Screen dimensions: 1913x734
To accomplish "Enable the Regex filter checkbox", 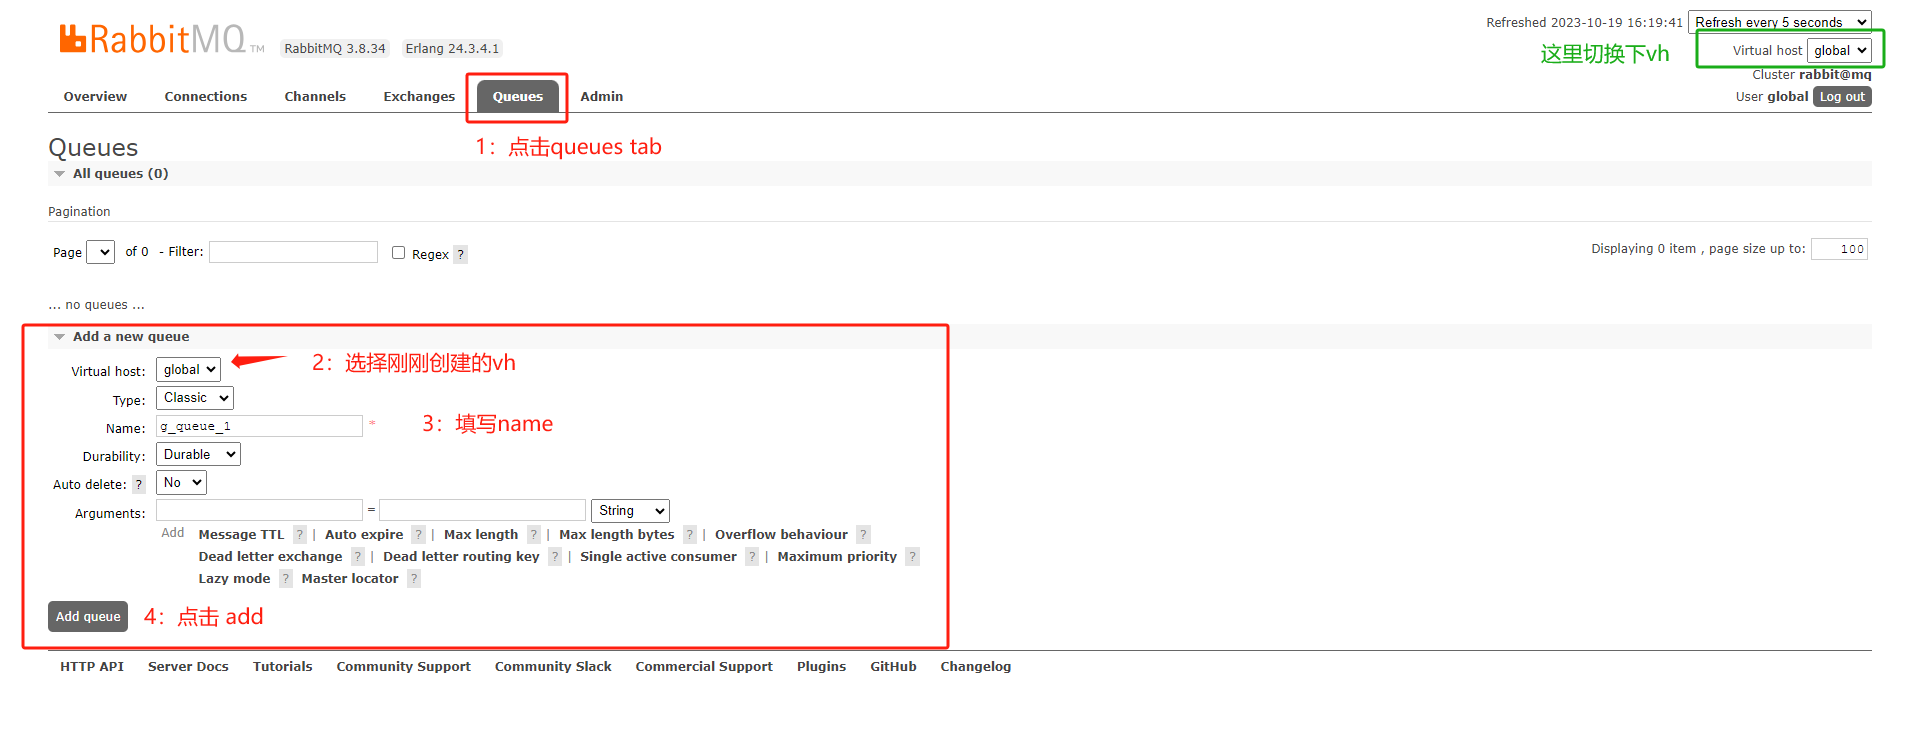I will click(x=398, y=253).
